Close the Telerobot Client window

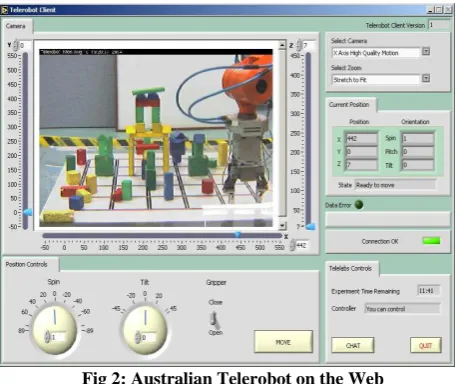click(x=448, y=10)
